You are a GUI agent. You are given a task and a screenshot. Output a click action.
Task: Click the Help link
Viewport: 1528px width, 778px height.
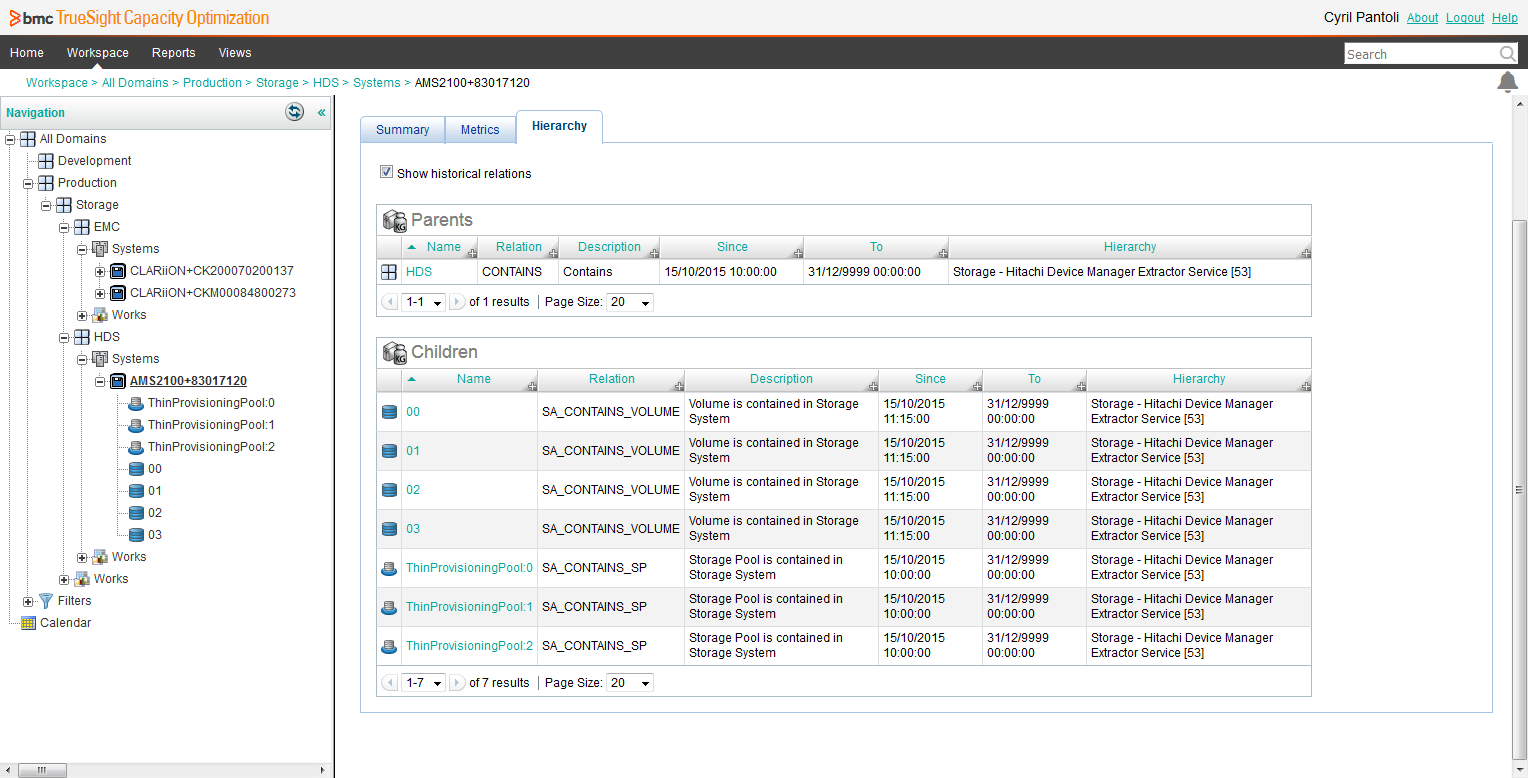click(1505, 18)
